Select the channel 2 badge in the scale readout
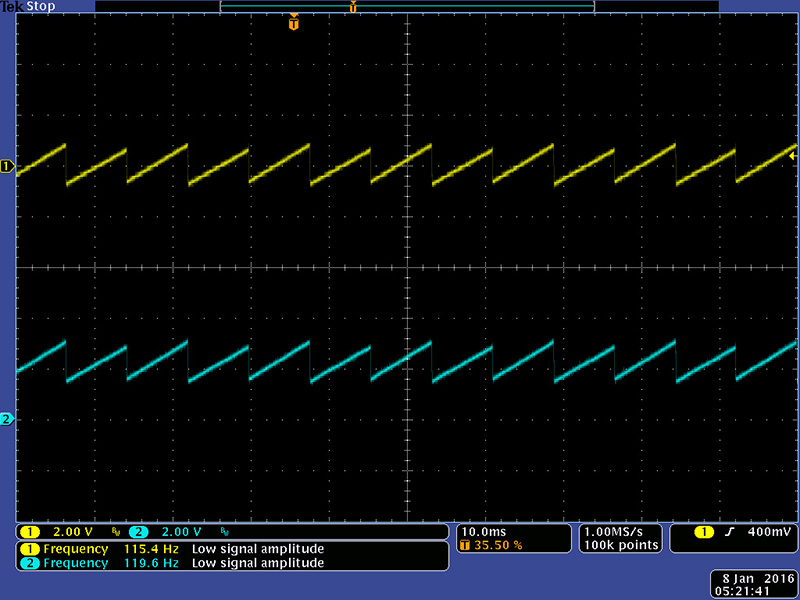 click(138, 532)
